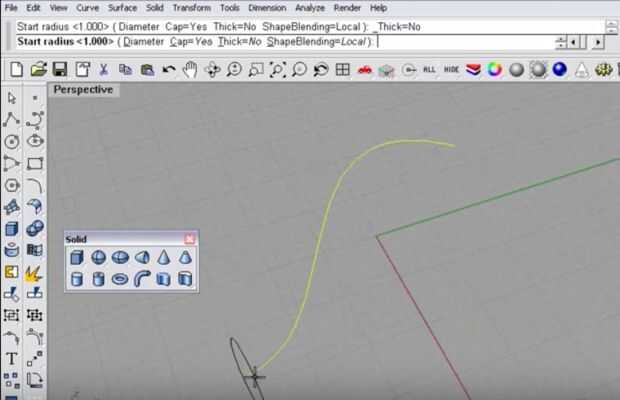Choose the Torus tool in Solid panel
The image size is (620, 400).
coord(120,279)
